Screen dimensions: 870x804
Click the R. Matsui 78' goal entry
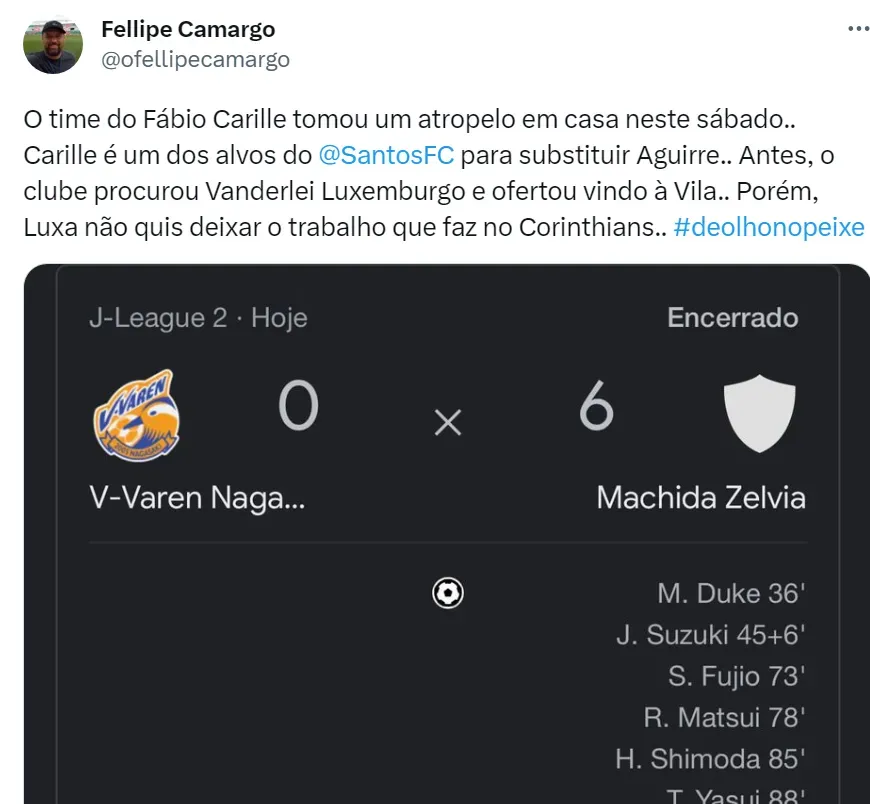pyautogui.click(x=724, y=718)
